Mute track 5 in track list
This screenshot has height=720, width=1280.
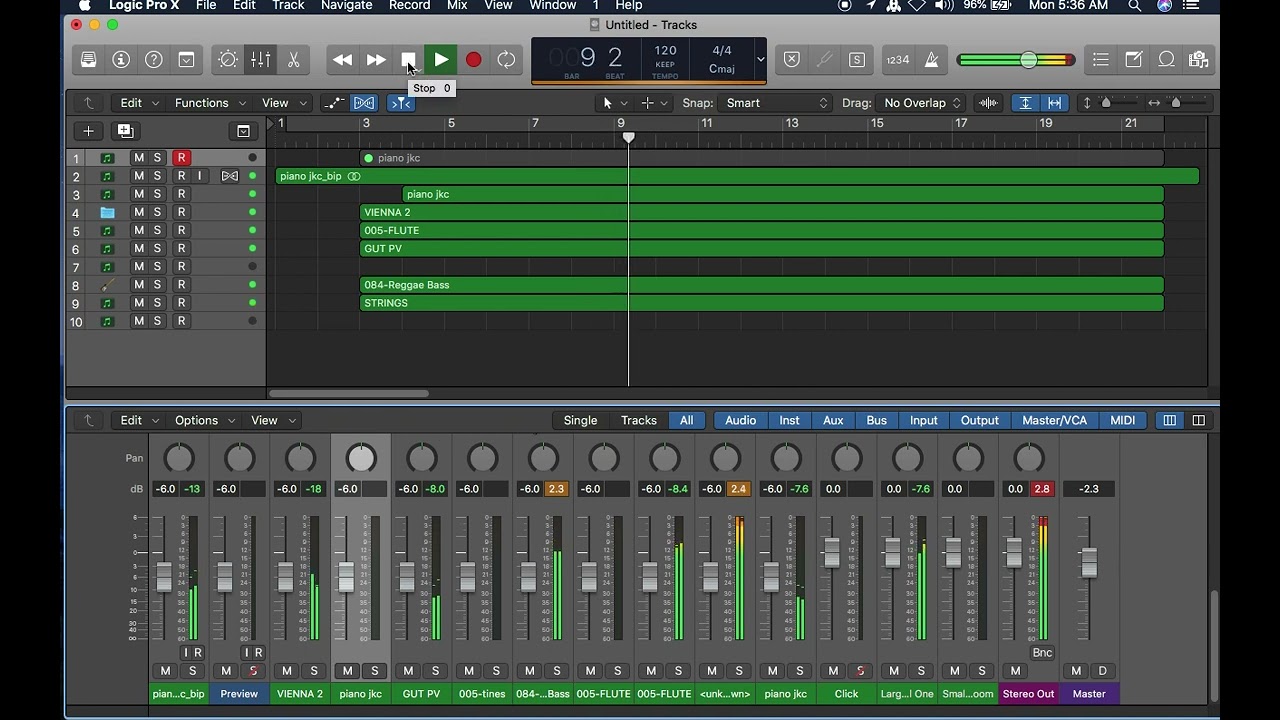pyautogui.click(x=139, y=230)
